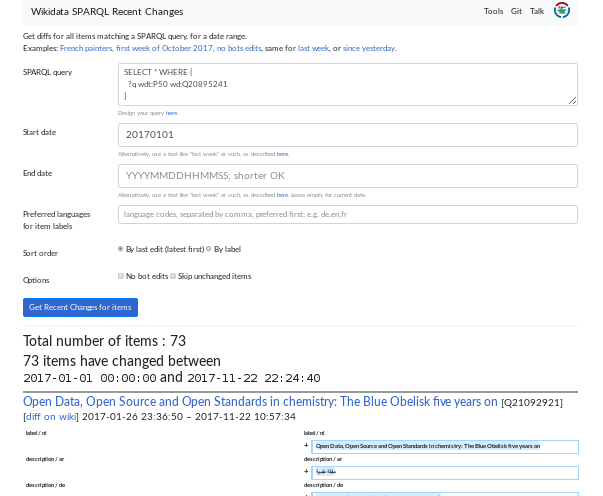Screen dimensions: 603x496
Task: Select 'By label' sort order option
Action: tap(208, 249)
